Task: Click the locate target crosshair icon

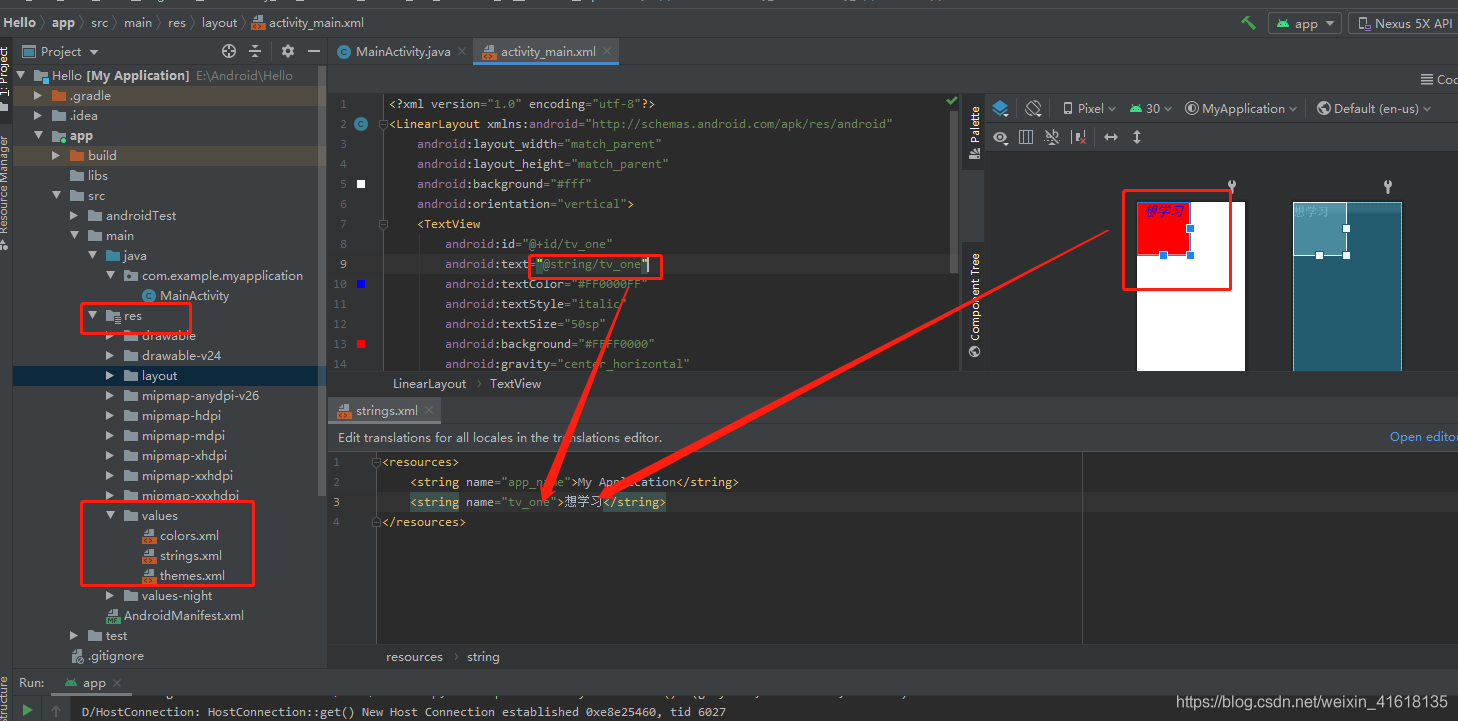Action: pyautogui.click(x=229, y=51)
